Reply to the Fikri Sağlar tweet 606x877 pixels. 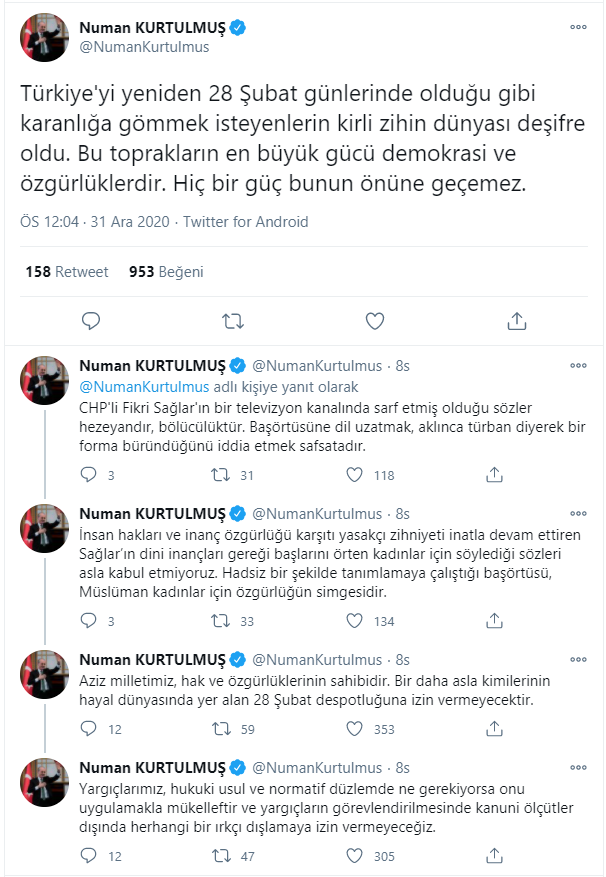tap(89, 475)
